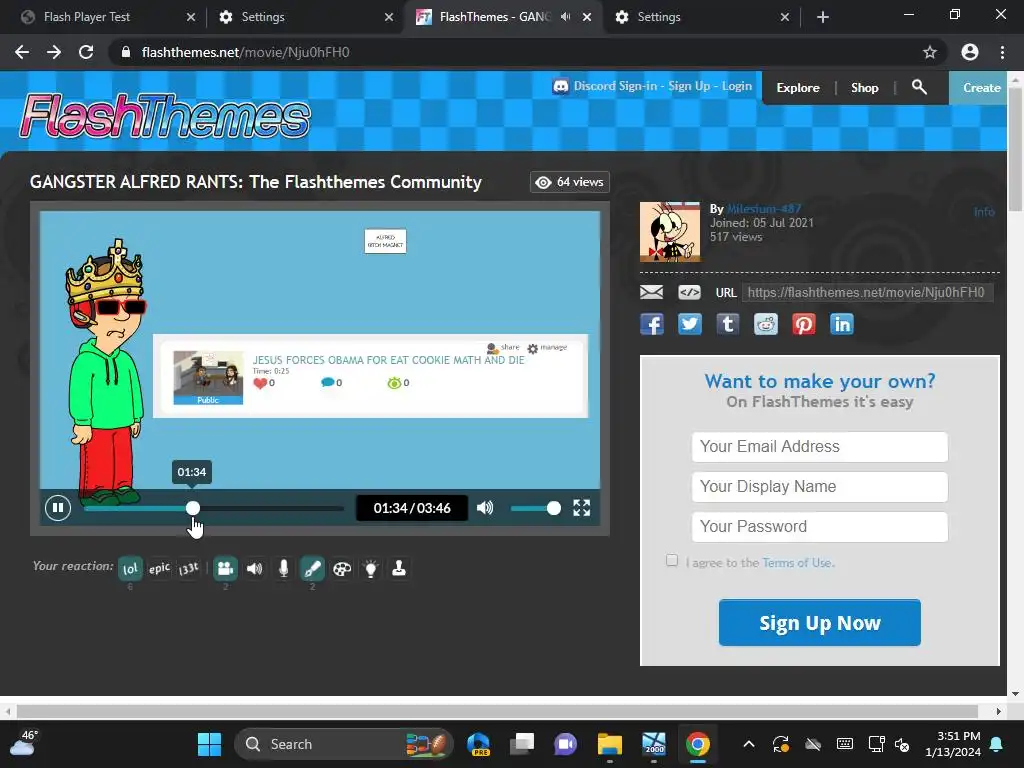Click the video volume slider knob
The width and height of the screenshot is (1024, 768).
(553, 508)
